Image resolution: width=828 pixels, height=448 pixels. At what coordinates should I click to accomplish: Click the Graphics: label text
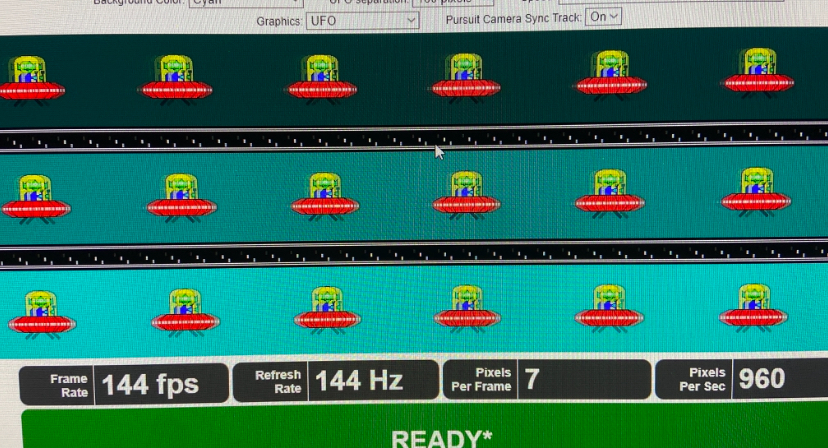[x=279, y=21]
